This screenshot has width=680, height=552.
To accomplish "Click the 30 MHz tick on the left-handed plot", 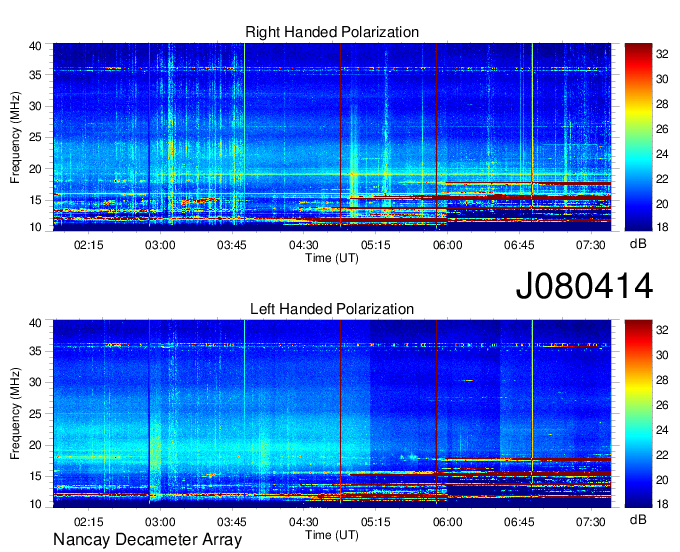I will coord(35,382).
